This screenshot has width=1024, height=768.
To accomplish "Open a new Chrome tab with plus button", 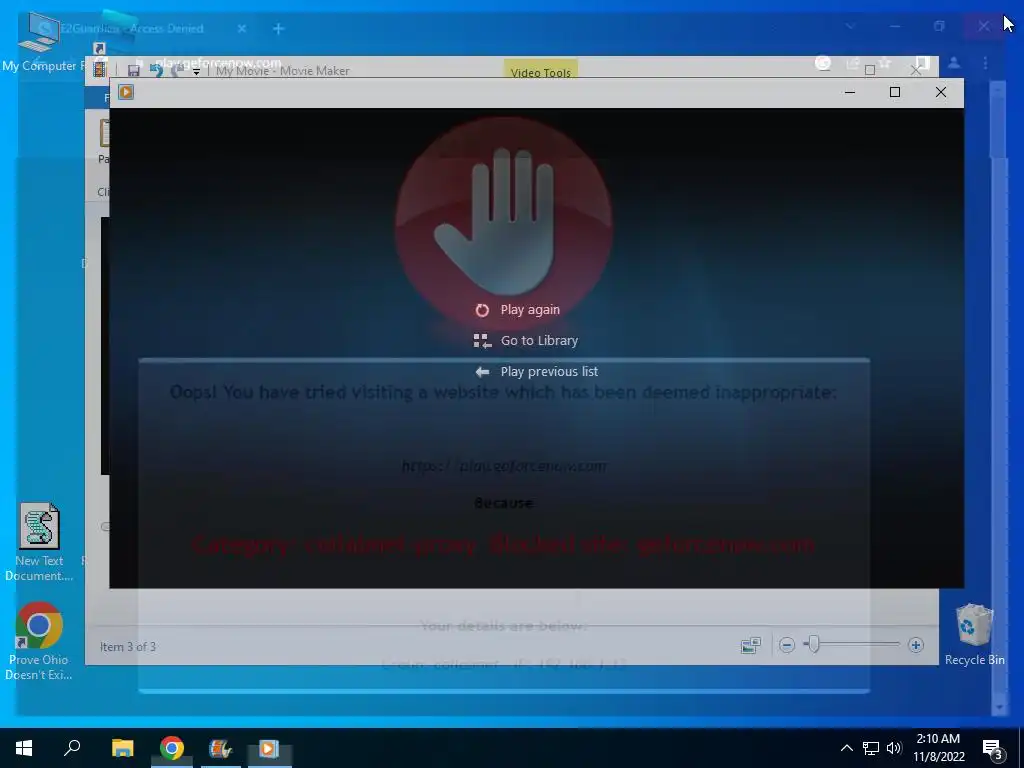I will [x=278, y=29].
